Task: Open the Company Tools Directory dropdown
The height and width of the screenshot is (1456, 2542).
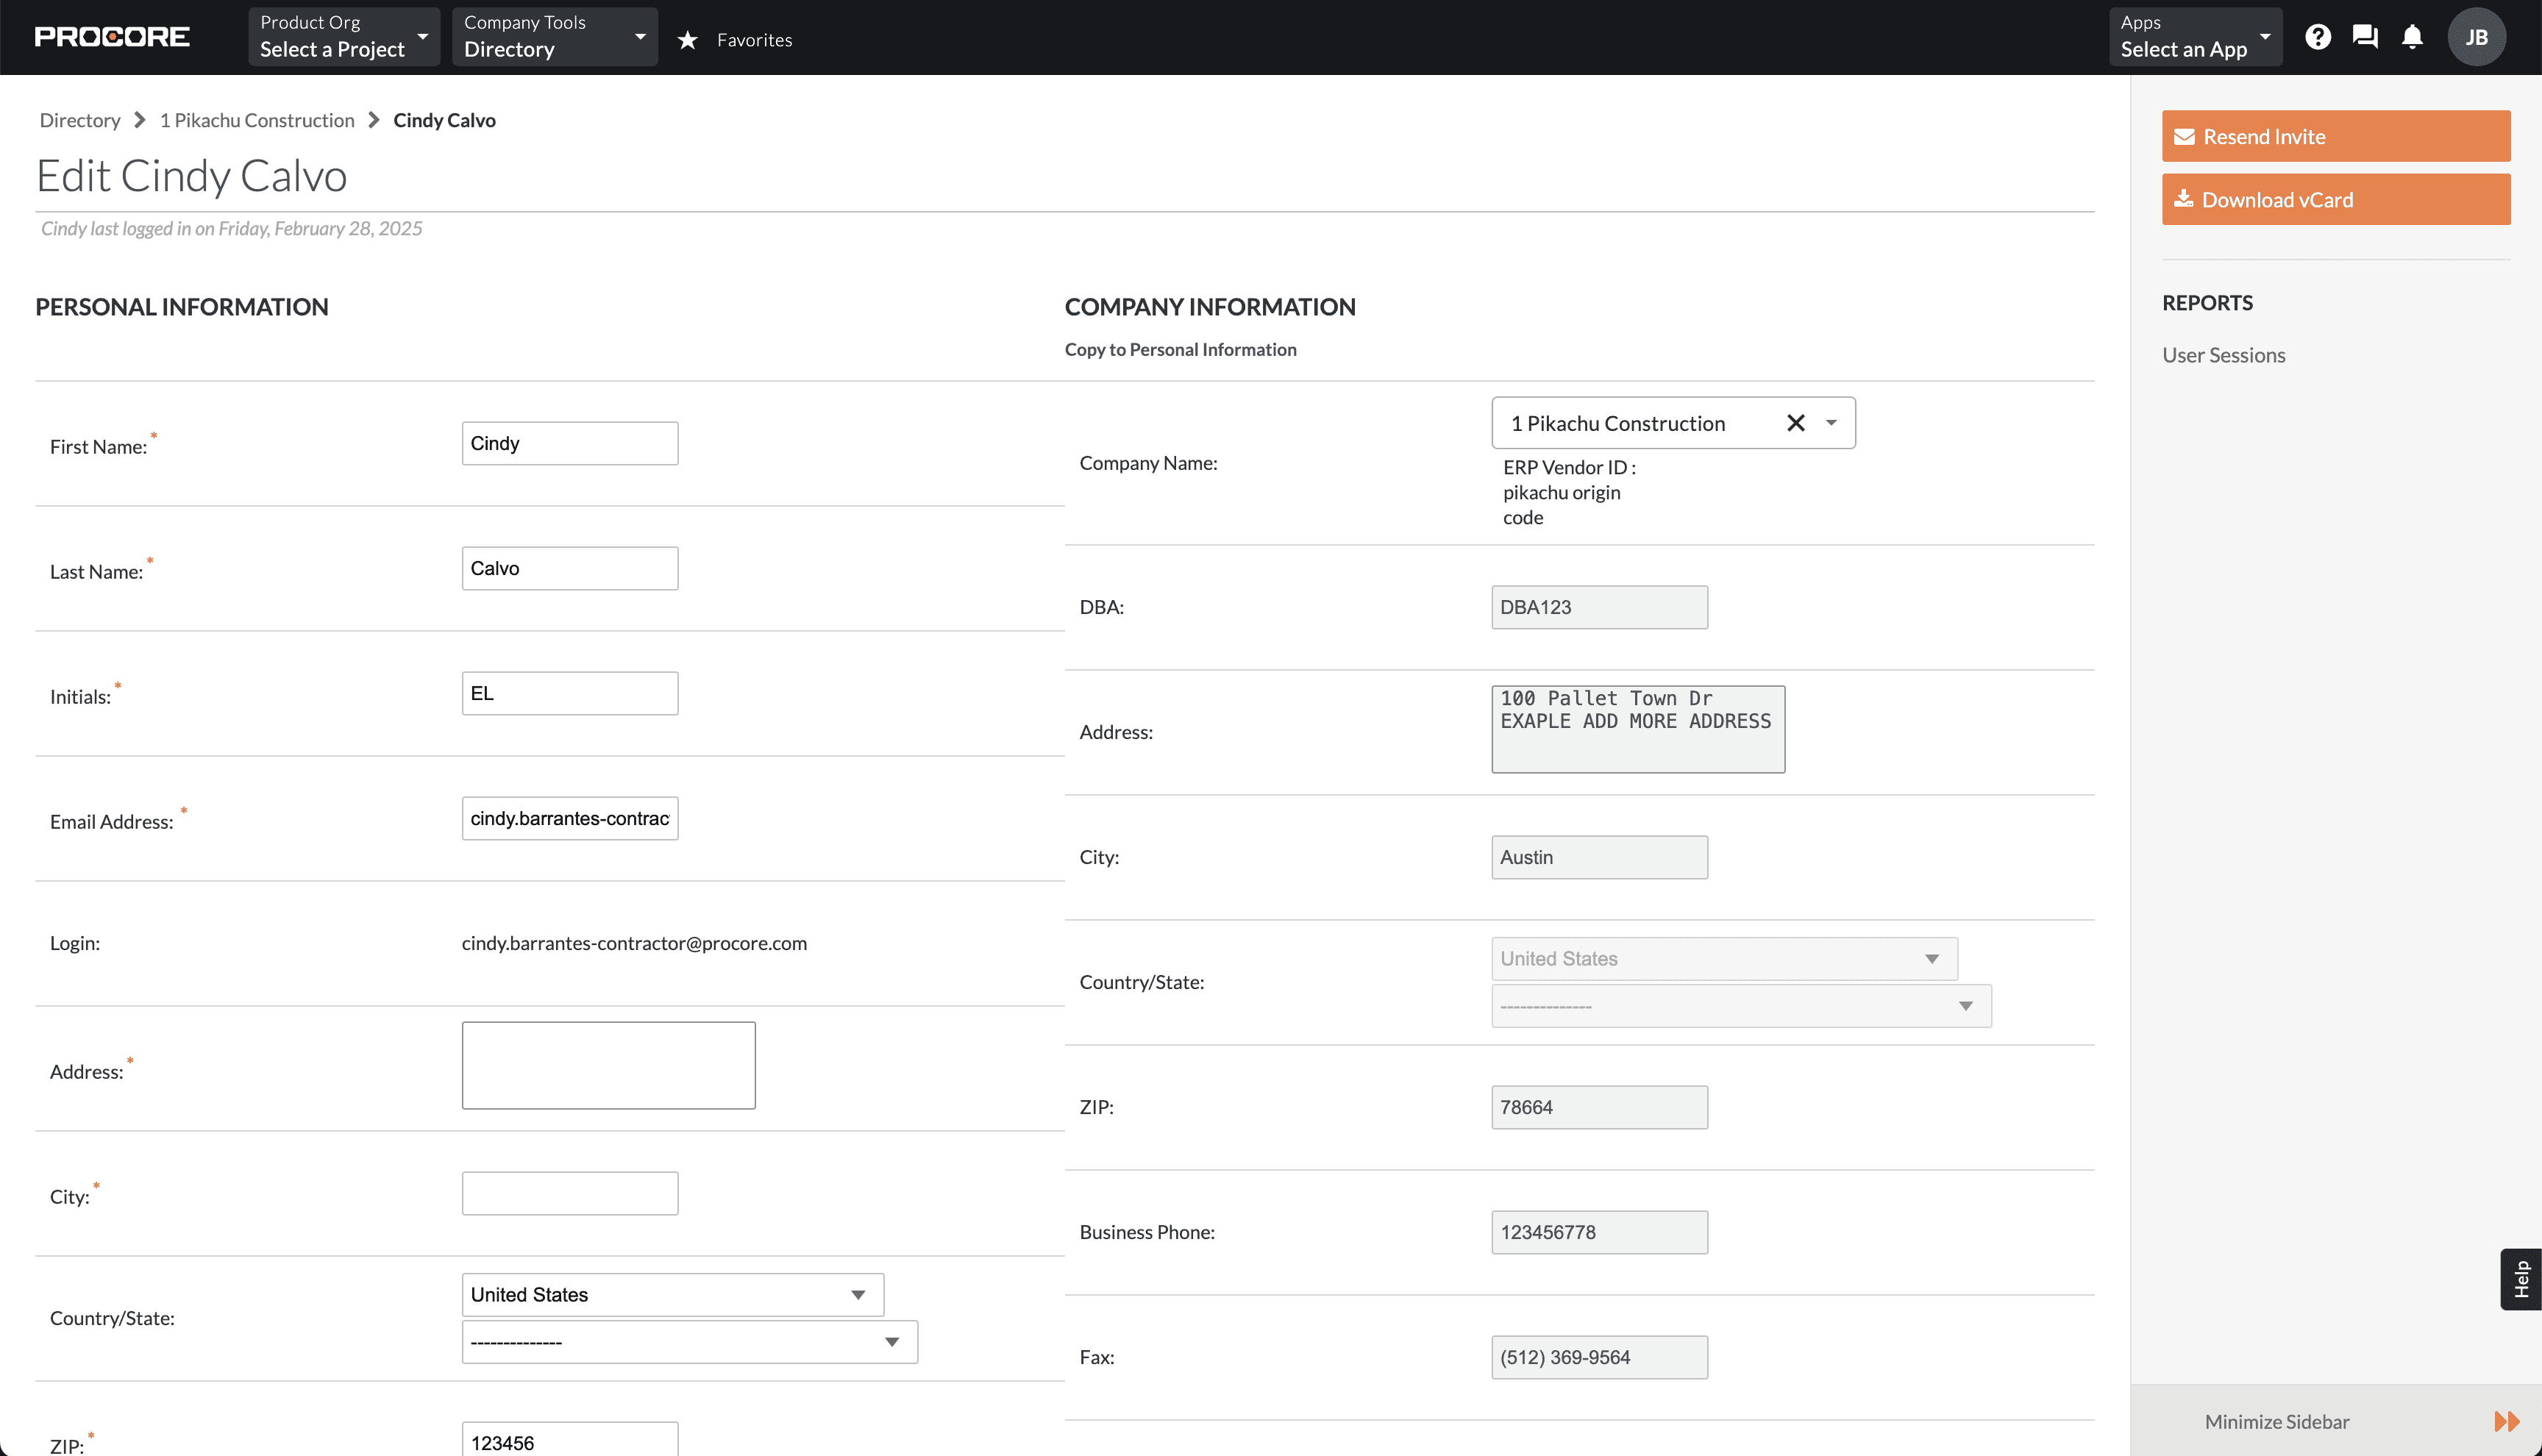Action: click(x=555, y=37)
